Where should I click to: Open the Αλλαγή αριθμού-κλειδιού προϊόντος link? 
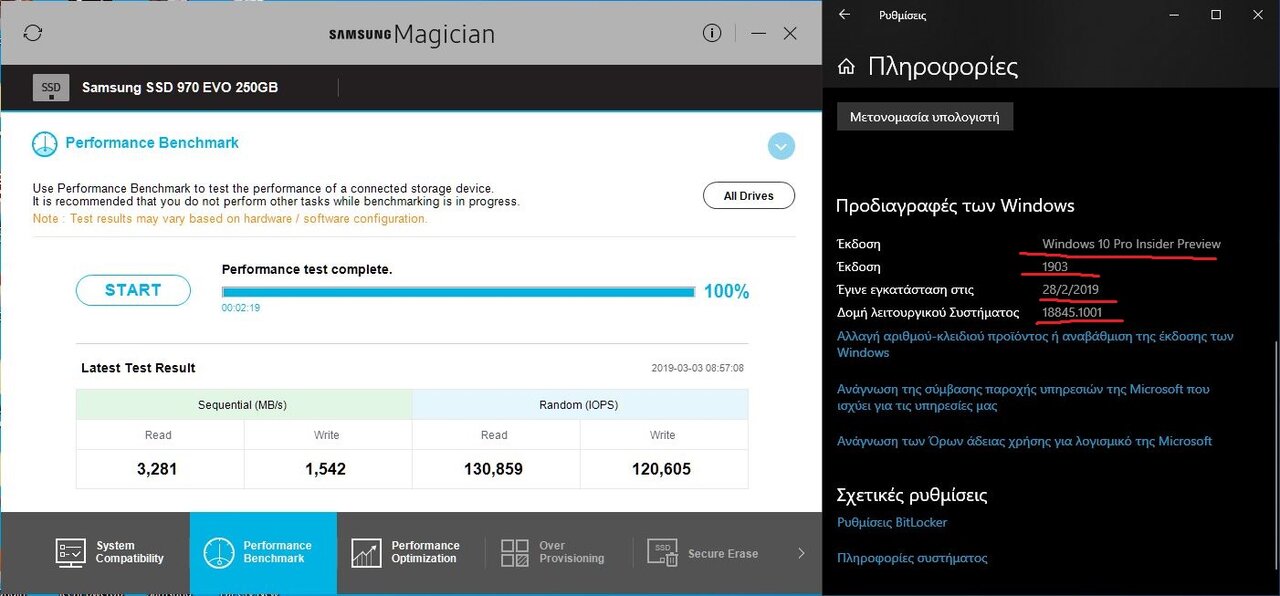(1035, 344)
